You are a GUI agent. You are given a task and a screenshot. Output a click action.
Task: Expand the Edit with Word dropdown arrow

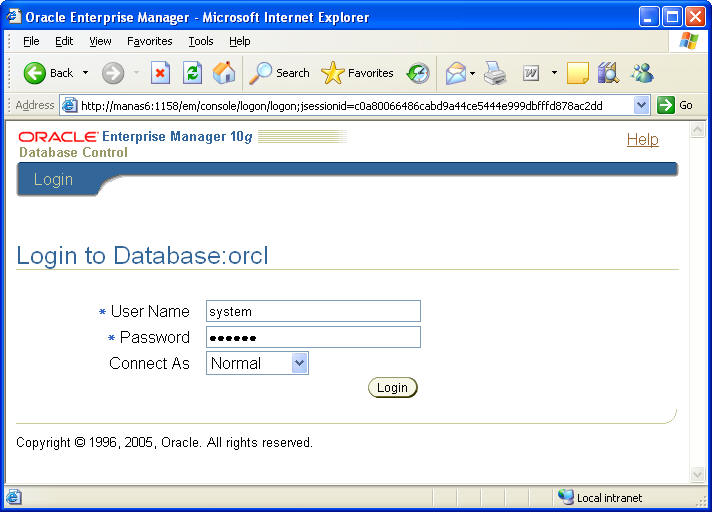point(554,73)
